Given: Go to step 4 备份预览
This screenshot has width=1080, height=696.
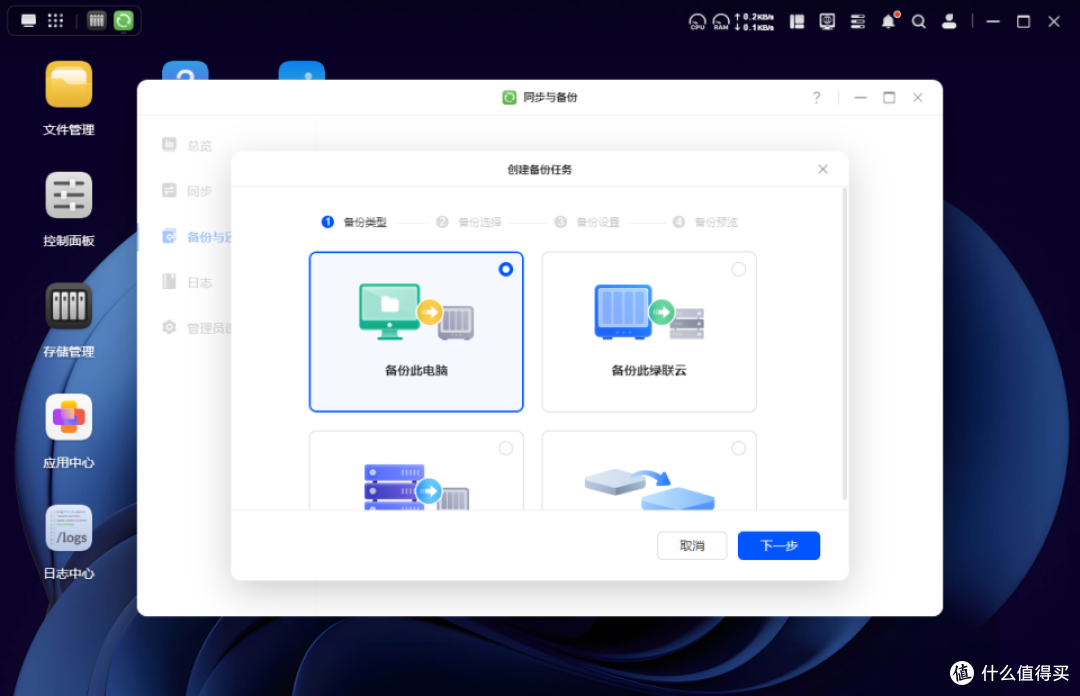Looking at the screenshot, I should (x=705, y=222).
